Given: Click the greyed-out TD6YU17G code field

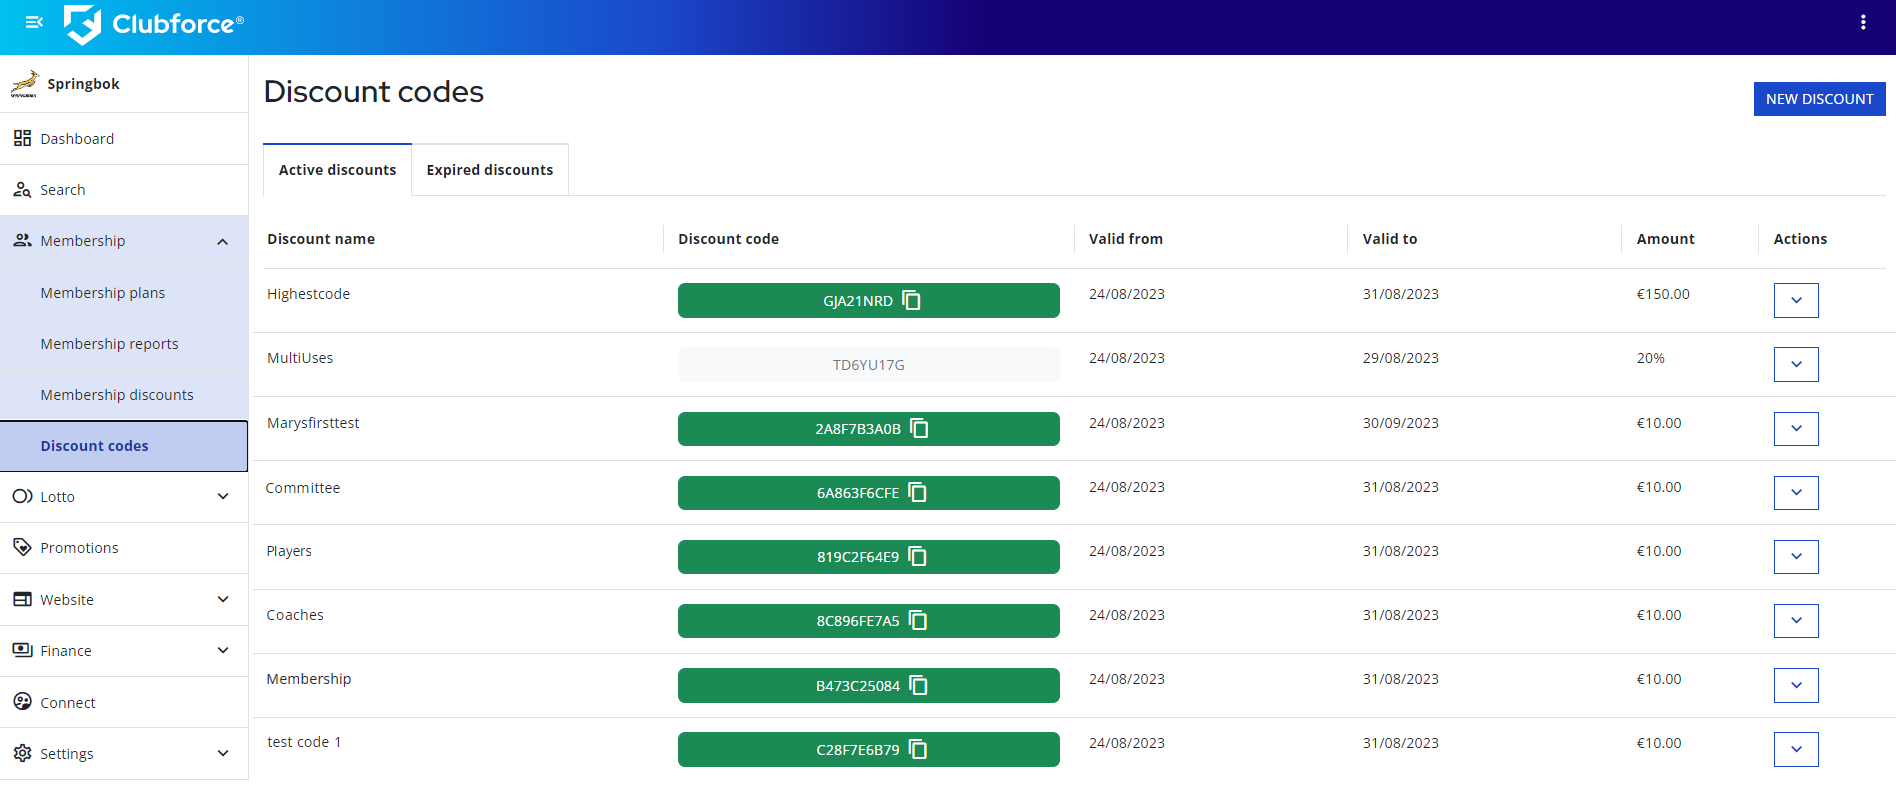Looking at the screenshot, I should [868, 365].
